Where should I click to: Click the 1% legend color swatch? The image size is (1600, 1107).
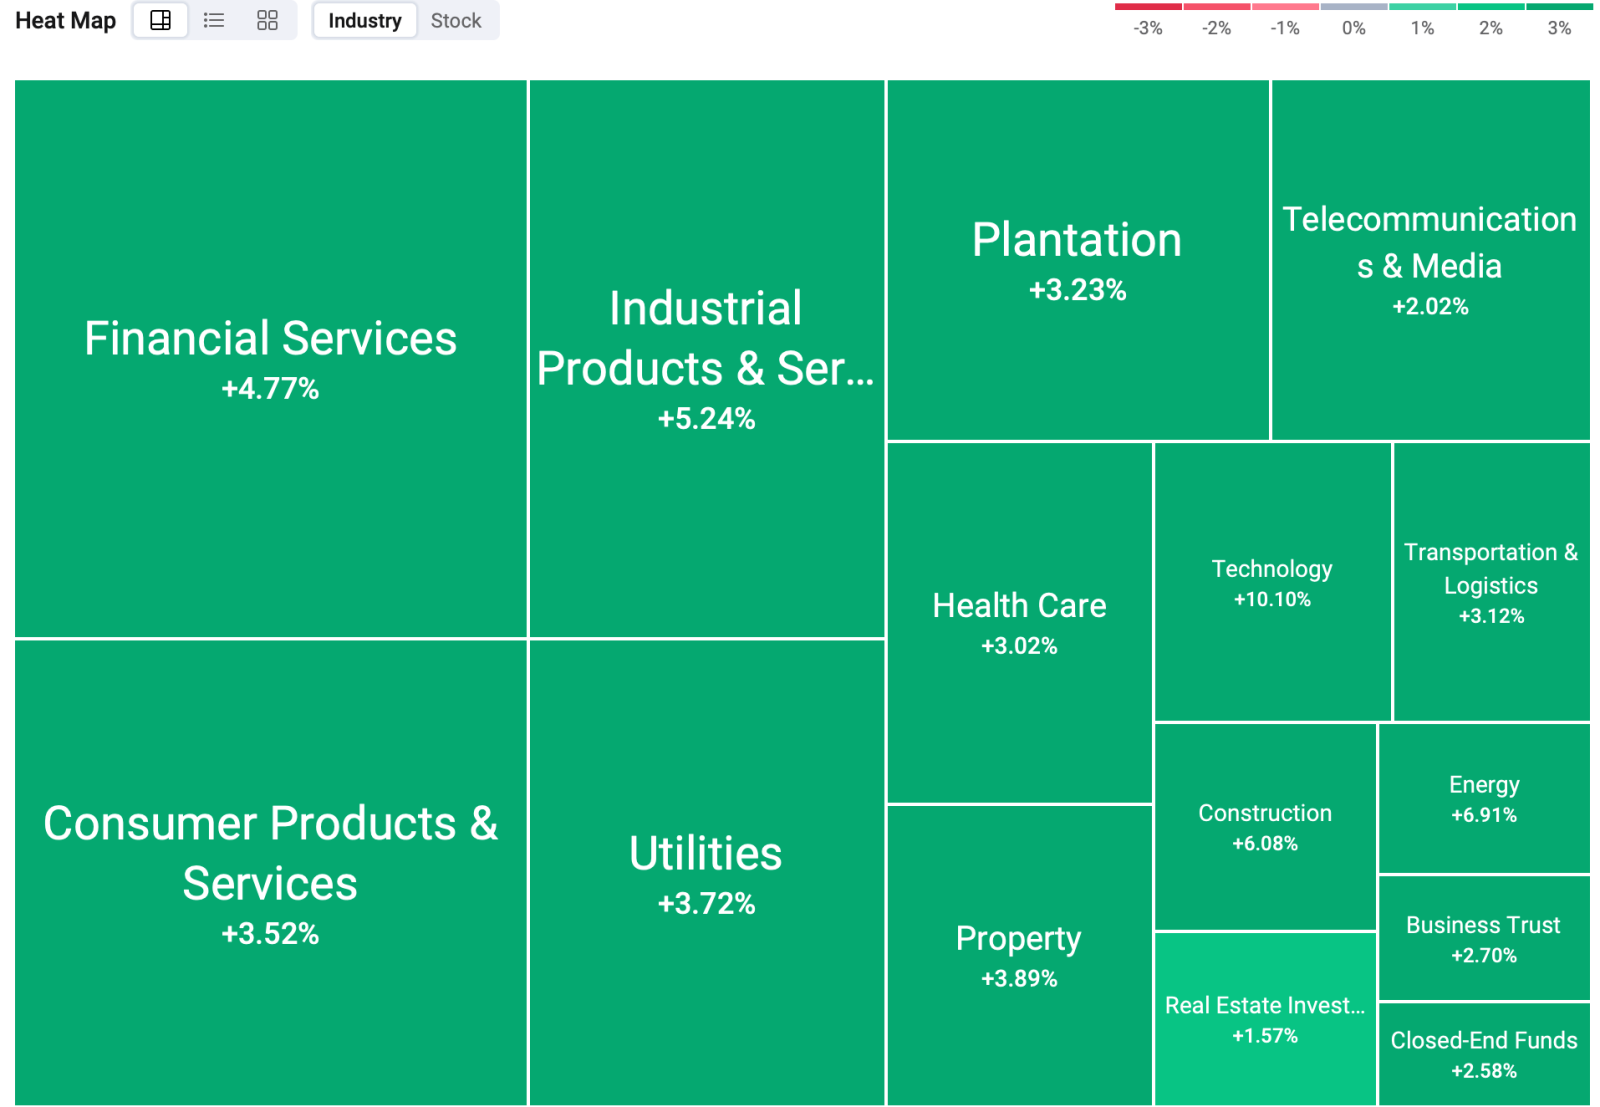pos(1422,7)
